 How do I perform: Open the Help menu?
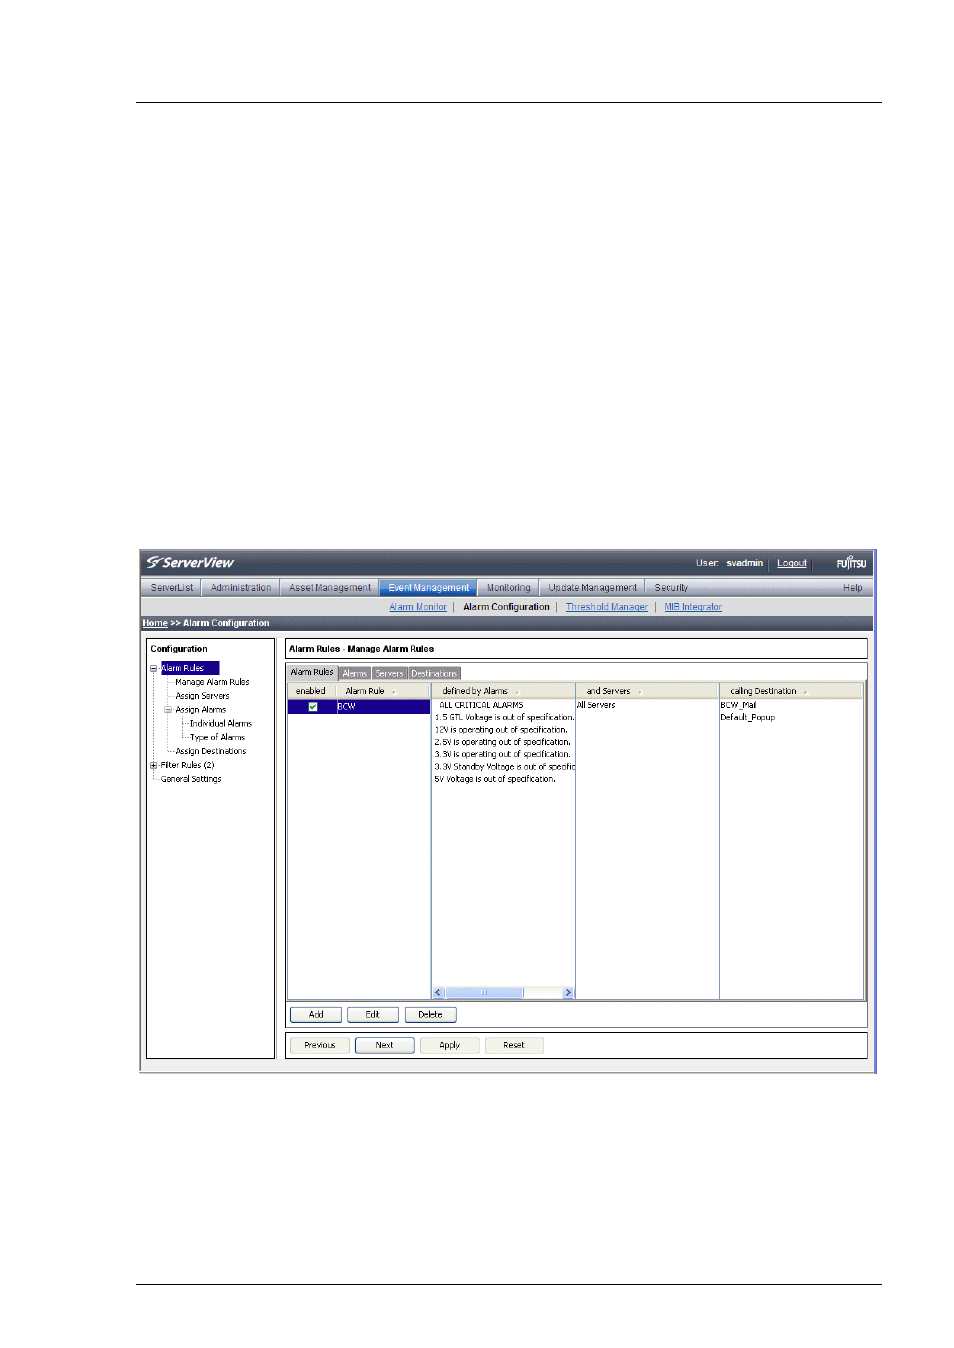852,588
